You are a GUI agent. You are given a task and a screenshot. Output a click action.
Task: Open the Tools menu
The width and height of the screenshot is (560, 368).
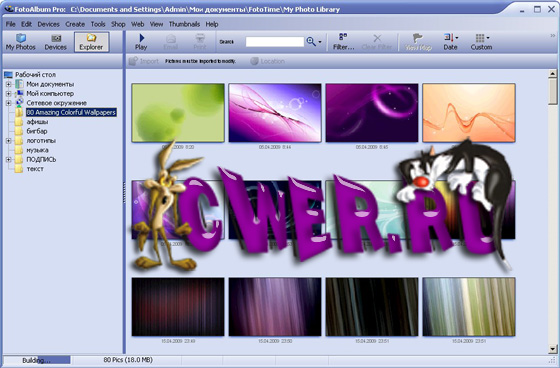(98, 24)
